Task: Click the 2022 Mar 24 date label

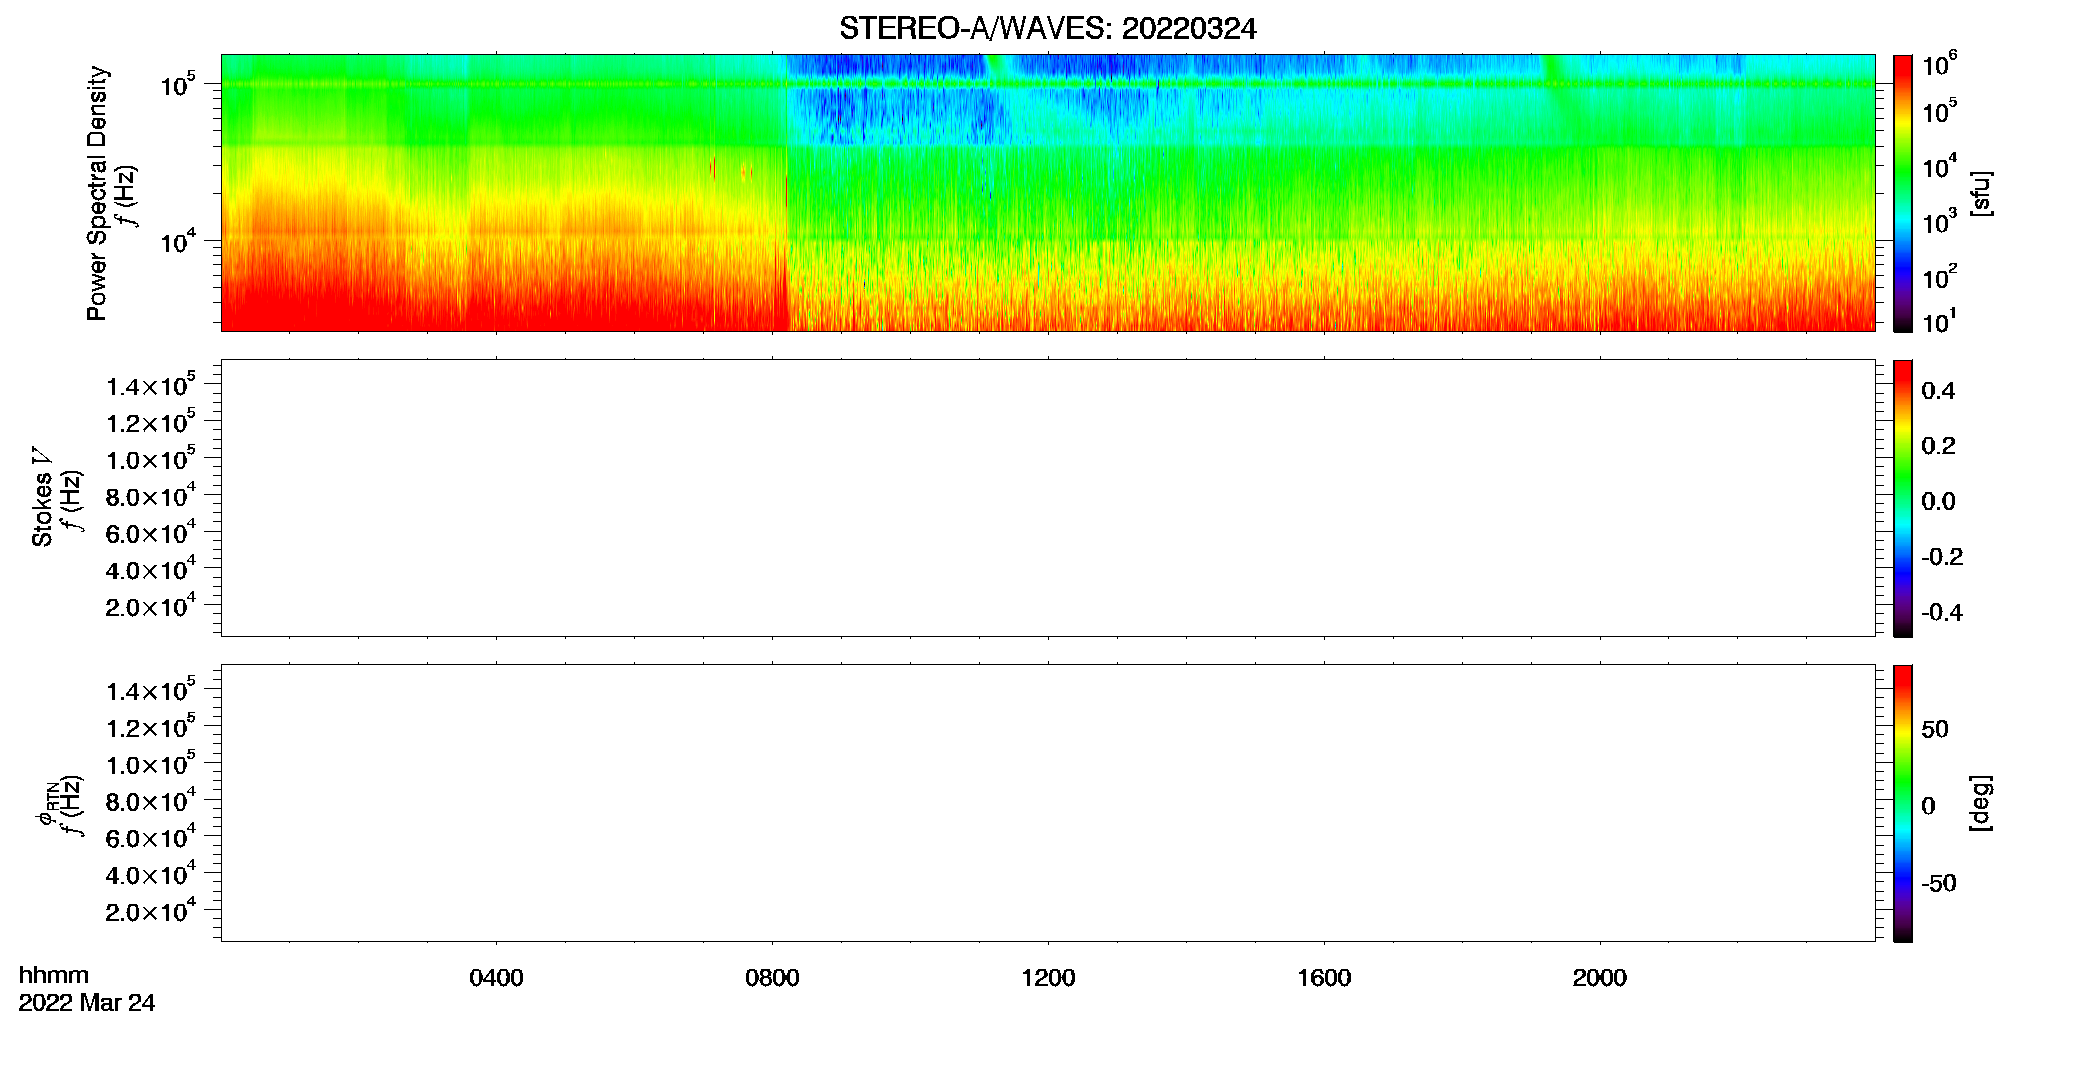Action: [x=87, y=1003]
